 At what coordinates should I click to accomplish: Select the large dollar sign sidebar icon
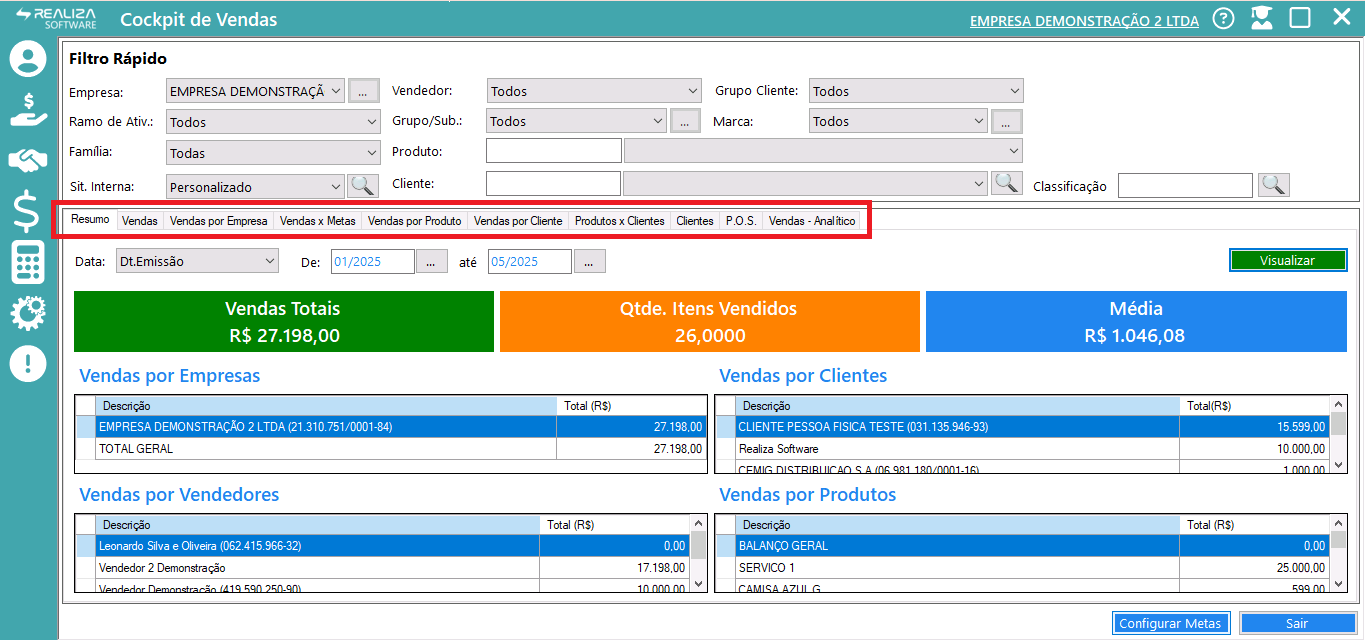coord(27,212)
